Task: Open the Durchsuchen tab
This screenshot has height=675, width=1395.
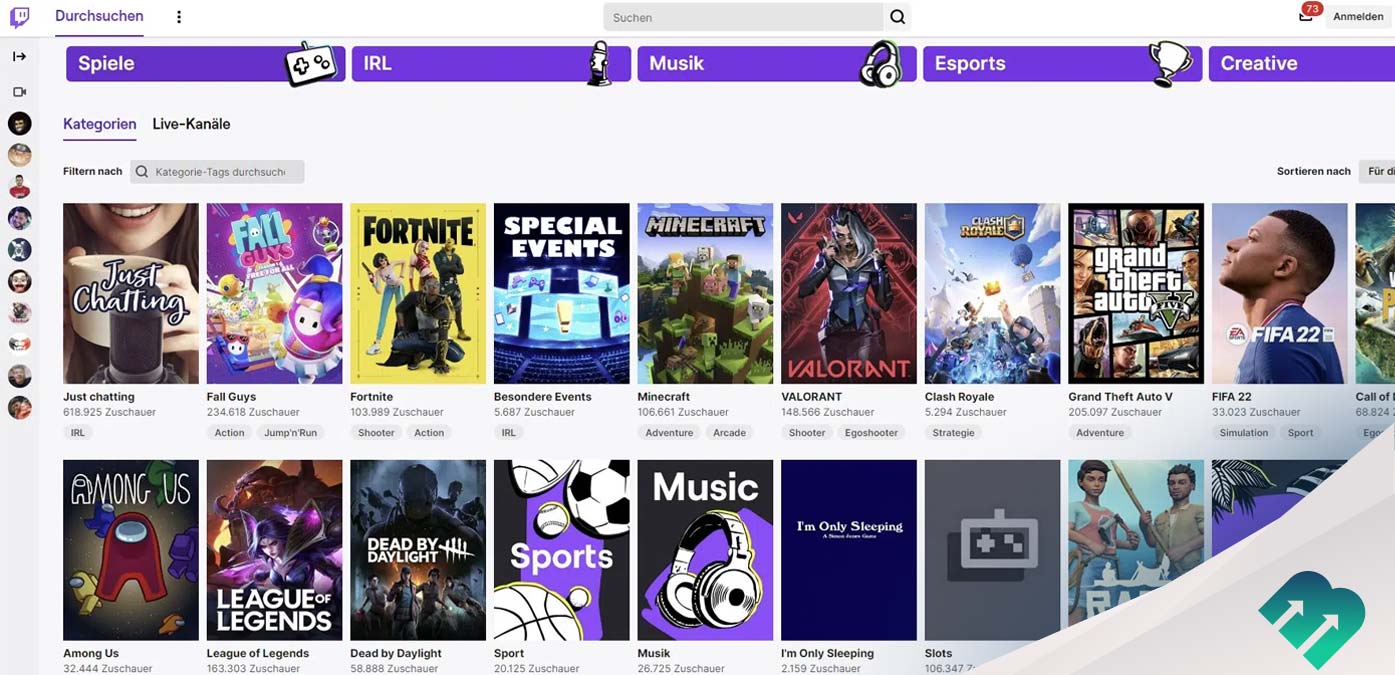Action: [x=99, y=16]
